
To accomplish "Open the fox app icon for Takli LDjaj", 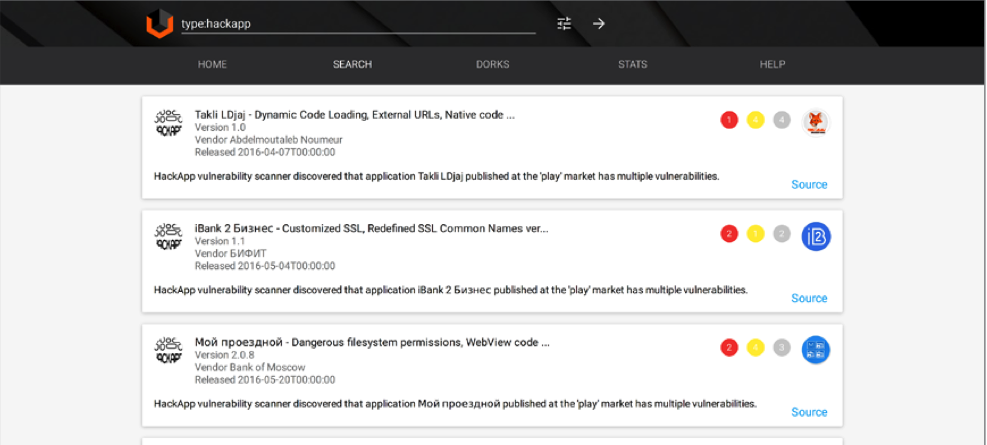I will 816,122.
